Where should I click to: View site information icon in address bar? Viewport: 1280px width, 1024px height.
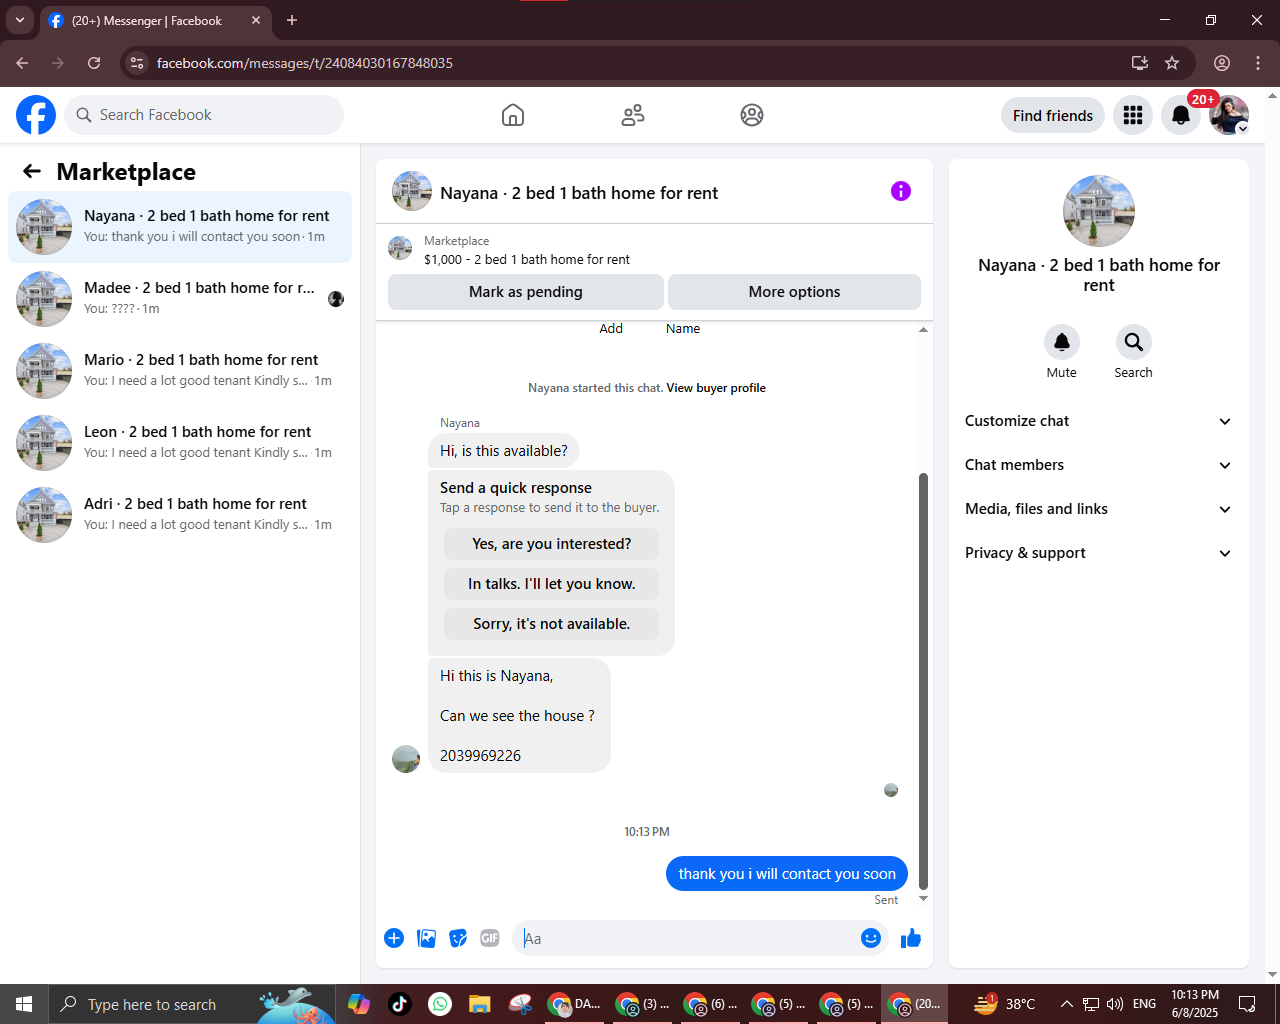point(137,63)
